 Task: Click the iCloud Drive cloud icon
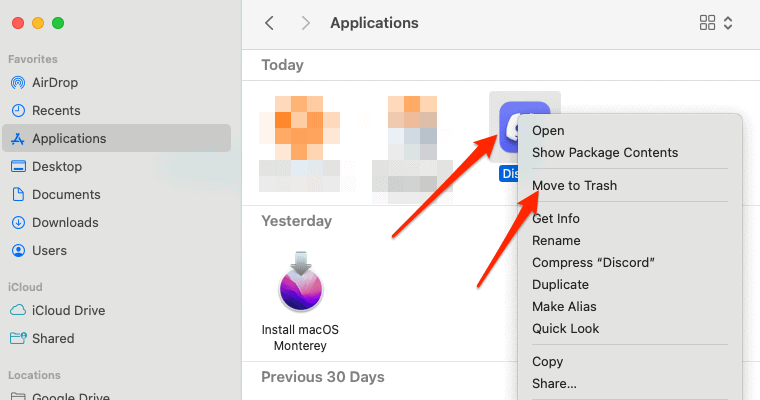(x=18, y=311)
